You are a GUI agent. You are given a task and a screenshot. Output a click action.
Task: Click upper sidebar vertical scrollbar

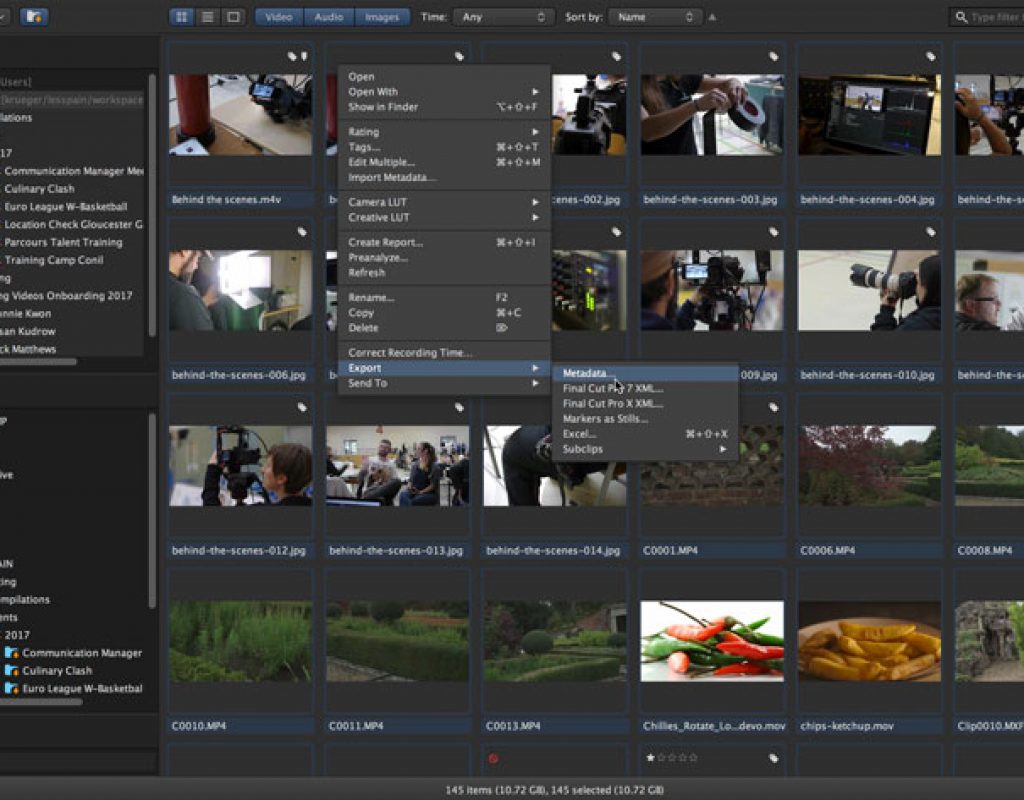click(152, 206)
